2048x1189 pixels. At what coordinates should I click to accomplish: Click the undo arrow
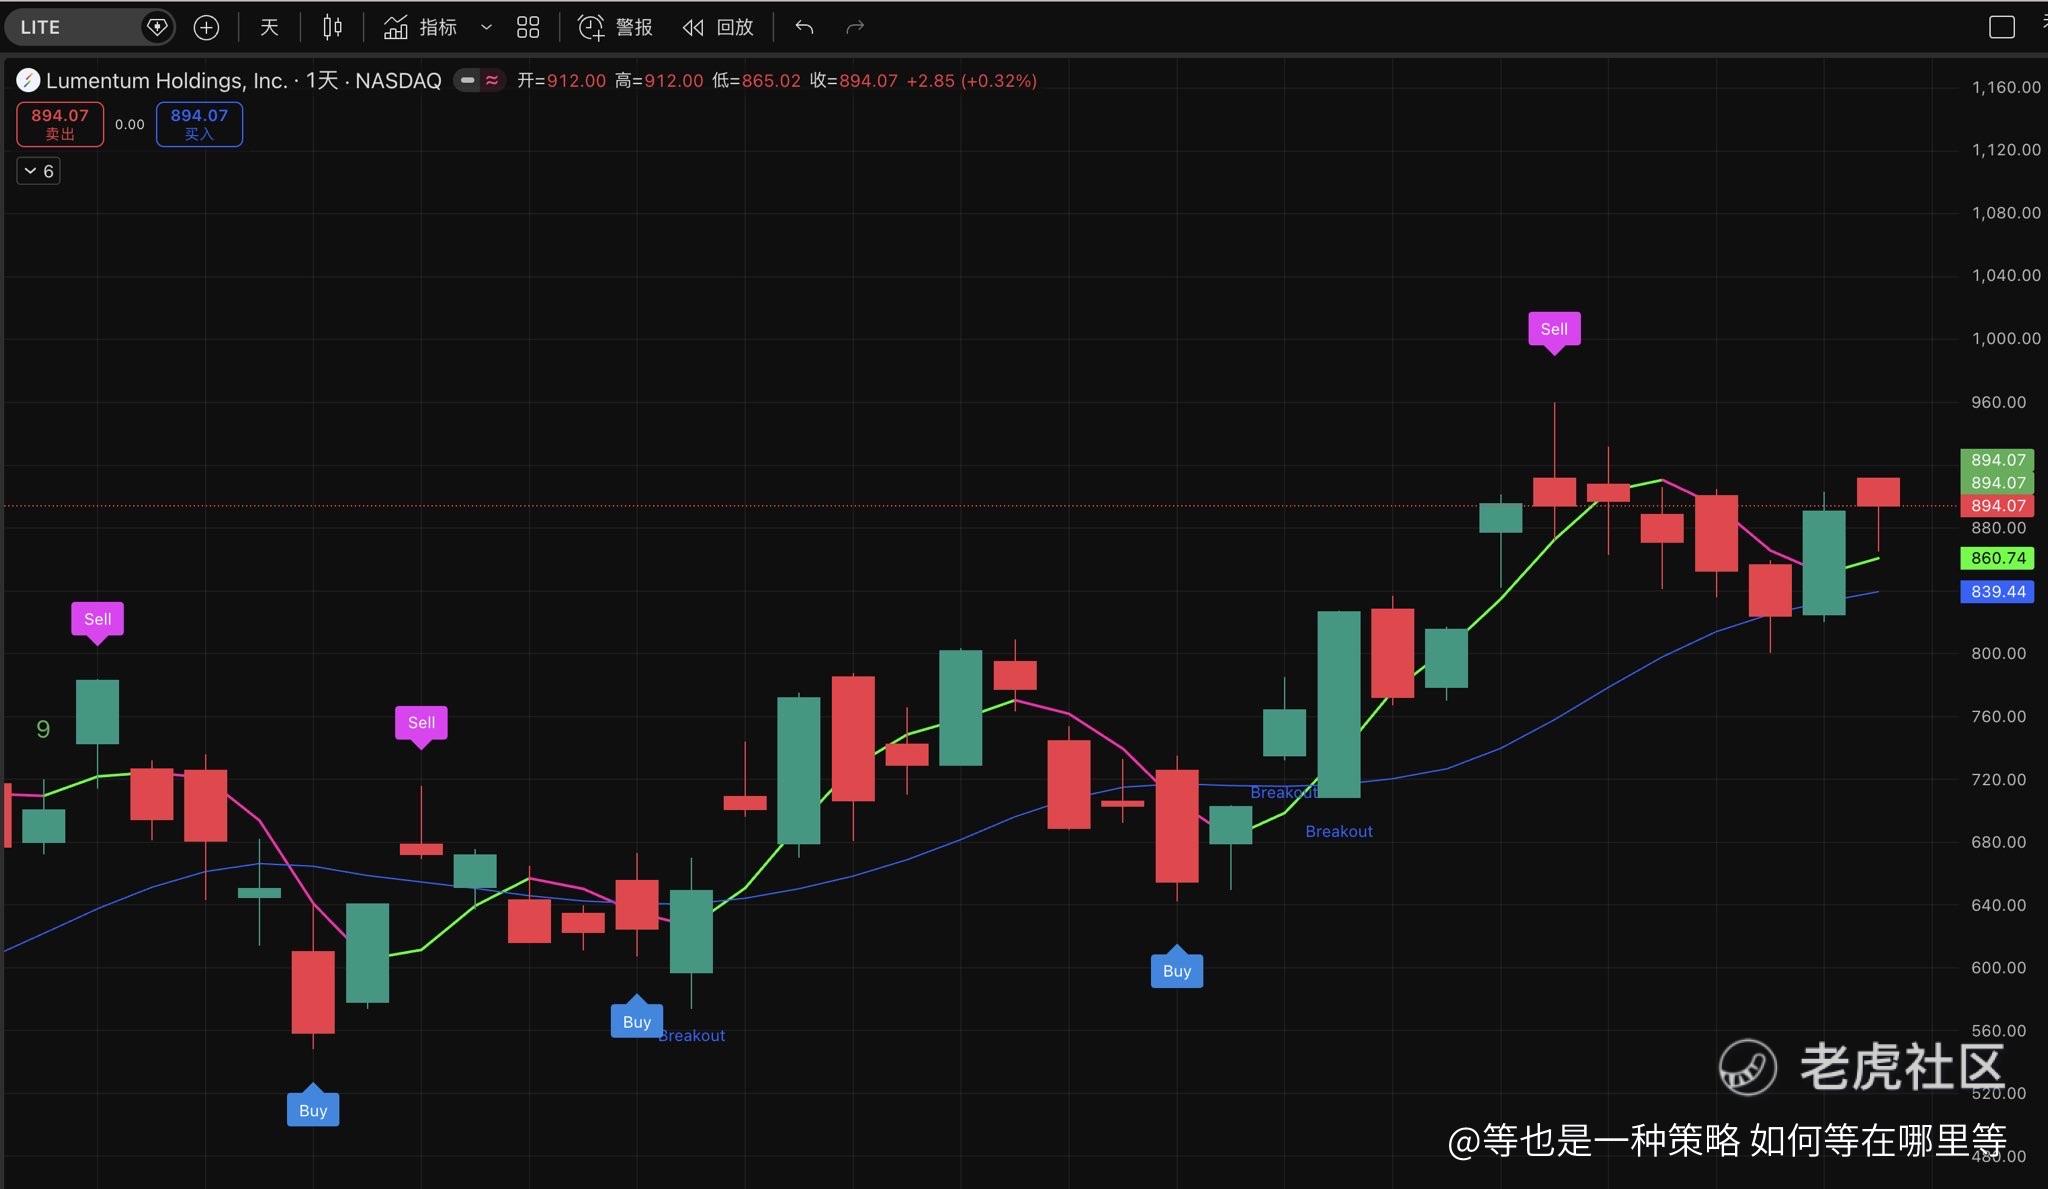point(804,28)
